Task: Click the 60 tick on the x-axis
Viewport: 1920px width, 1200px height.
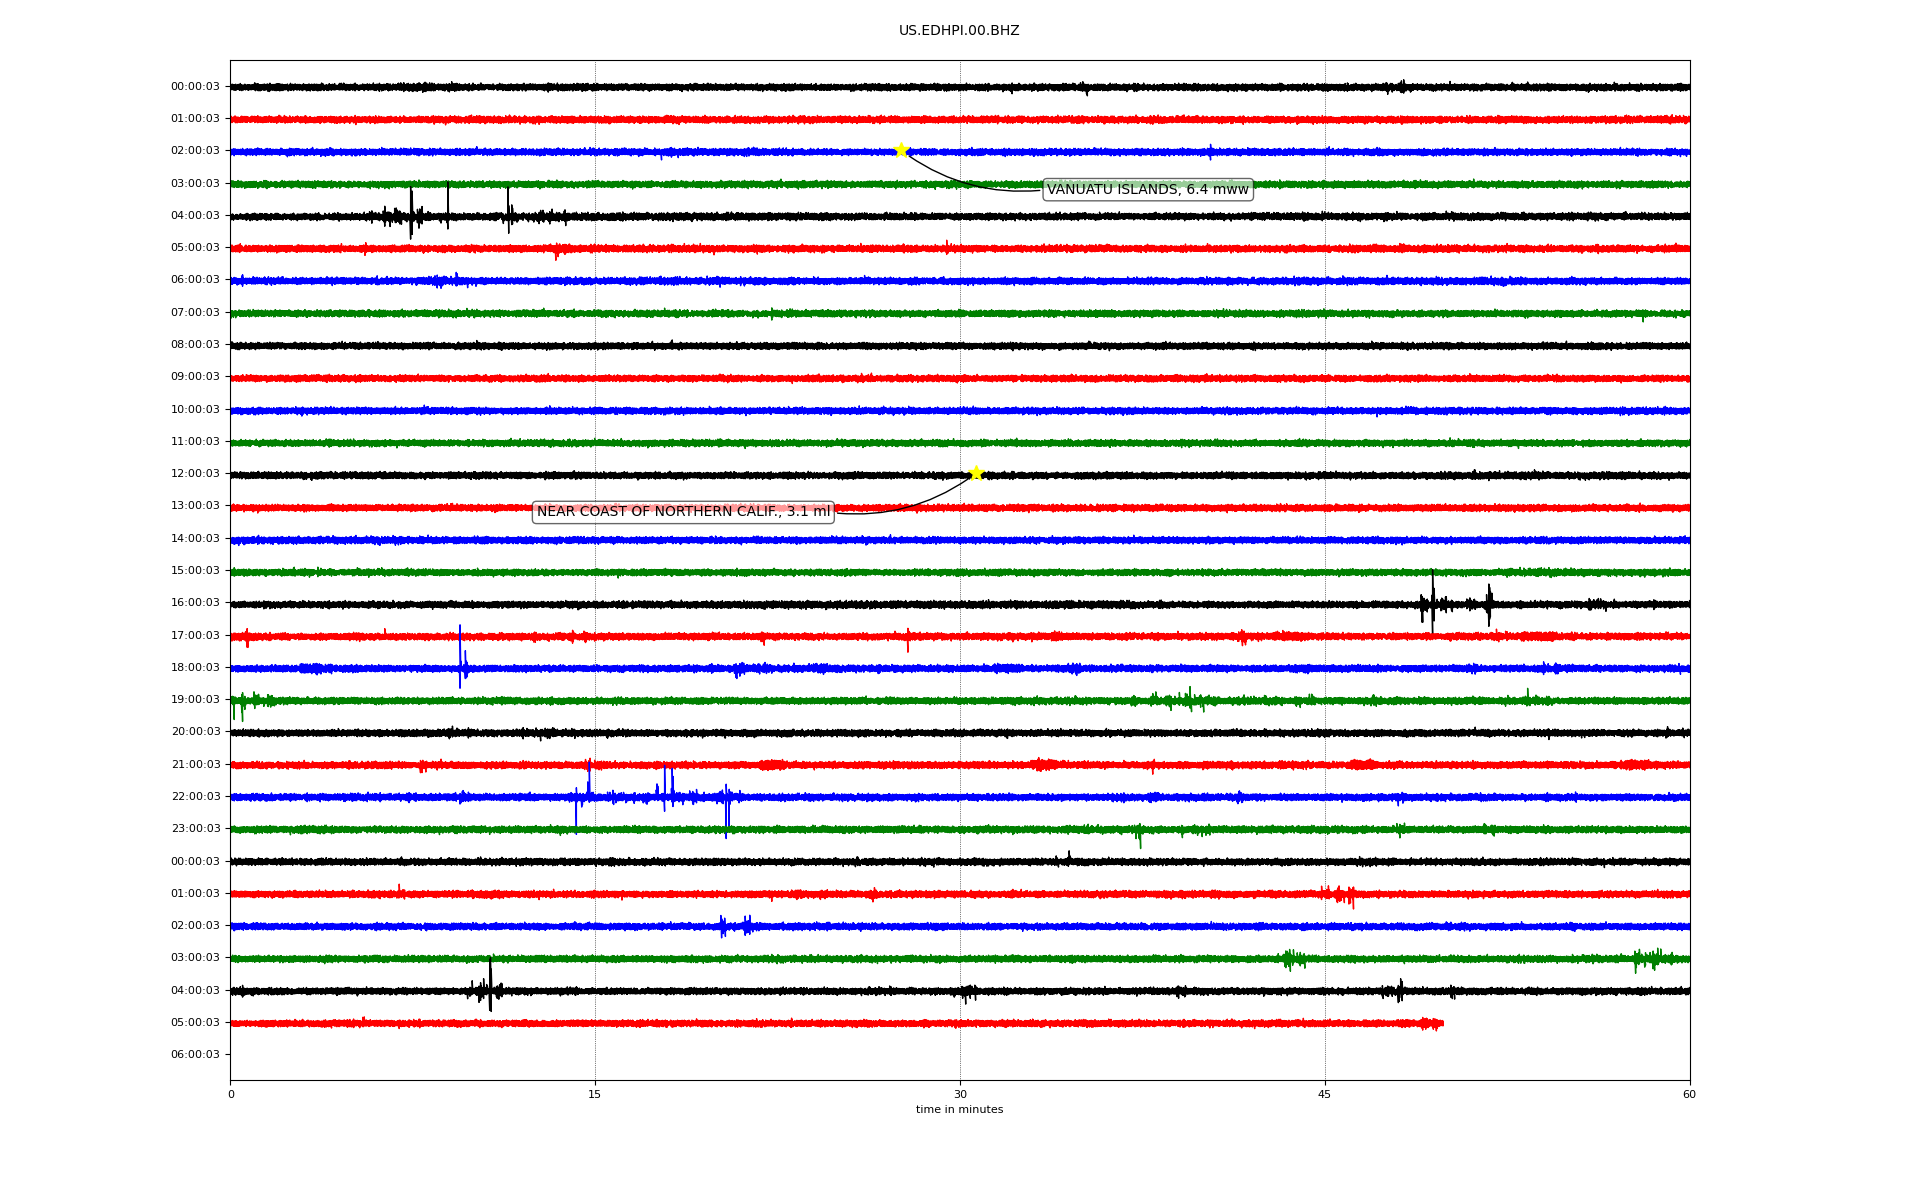Action: click(1689, 1094)
